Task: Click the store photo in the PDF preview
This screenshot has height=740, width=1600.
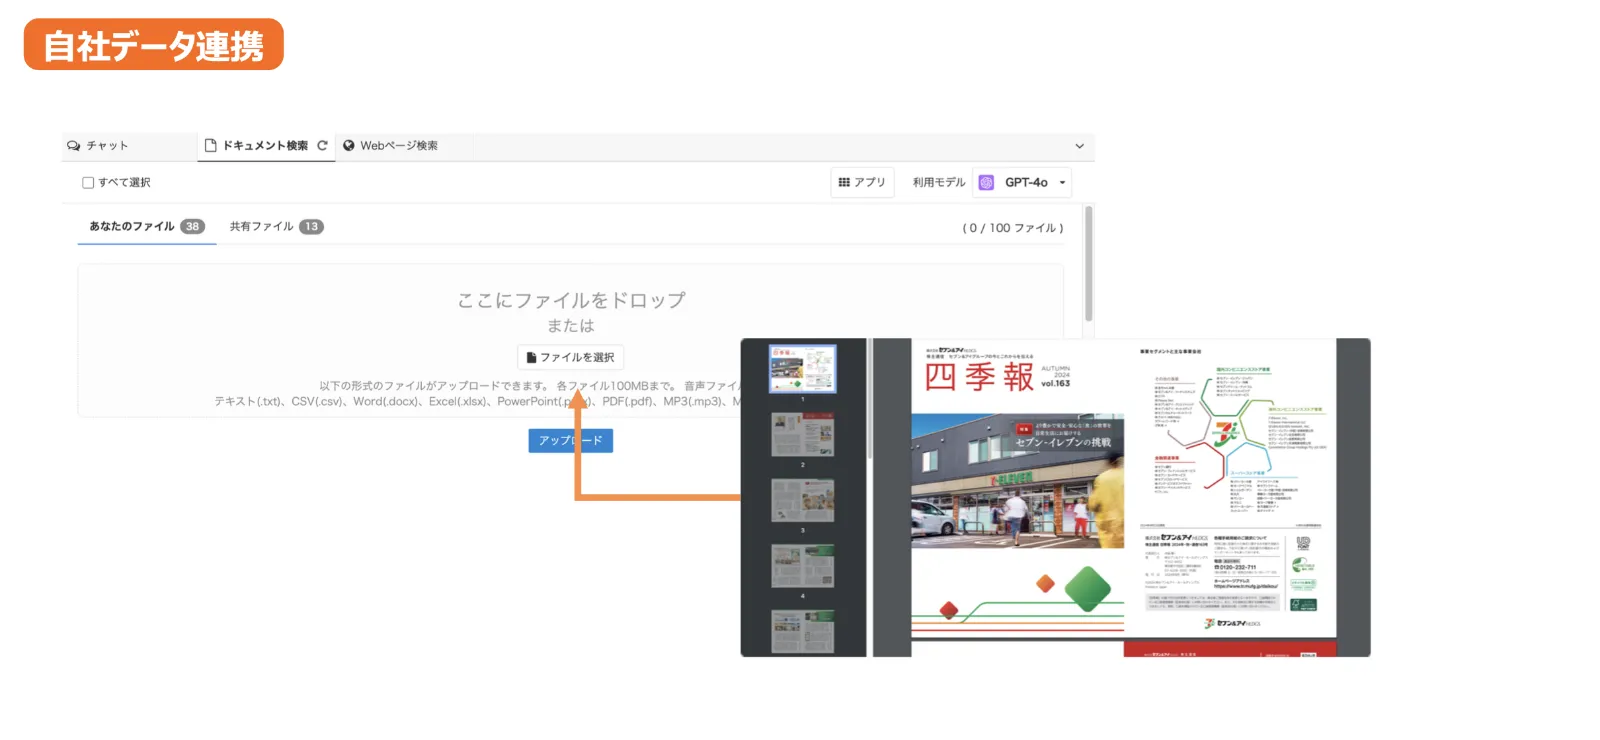Action: click(1018, 481)
